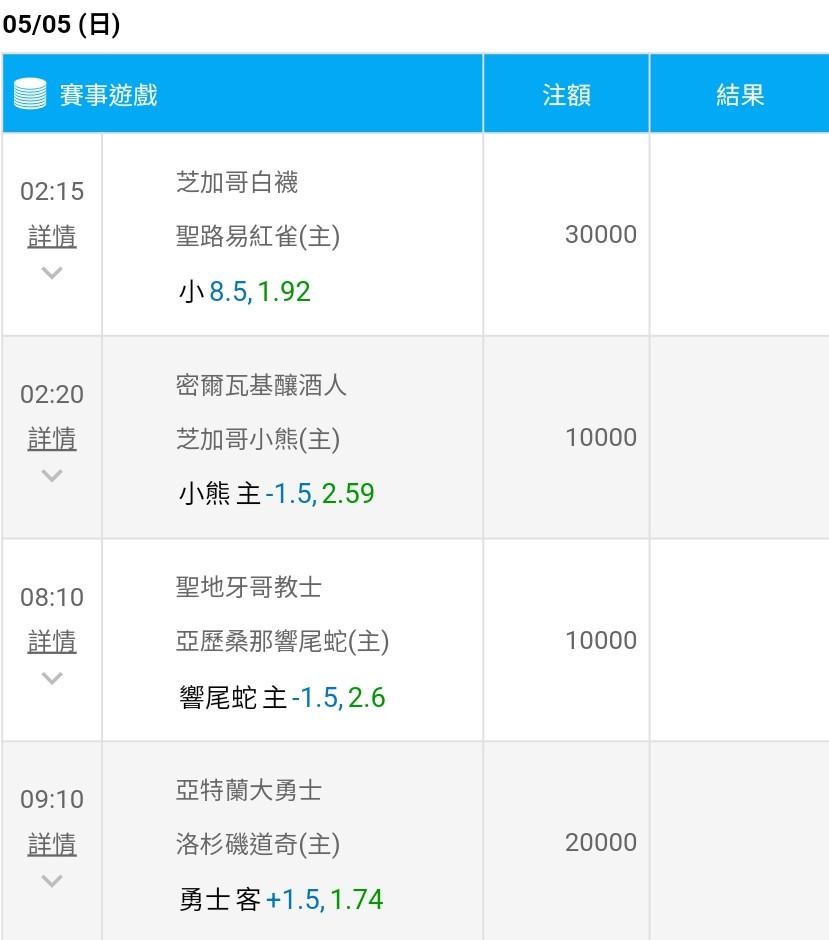Select the bet 小 8.5, 1.92
Image resolution: width=829 pixels, height=940 pixels.
245,292
